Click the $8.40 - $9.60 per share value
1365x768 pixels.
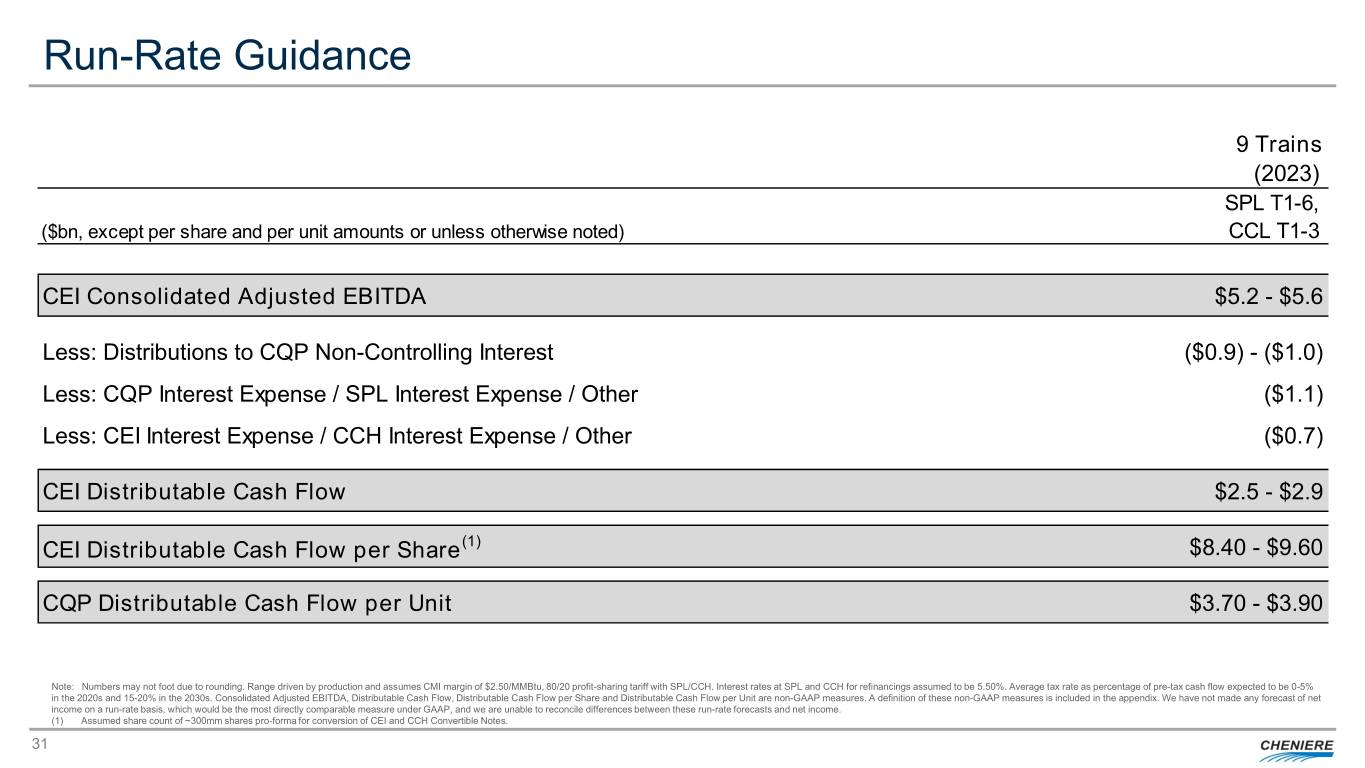click(1256, 547)
